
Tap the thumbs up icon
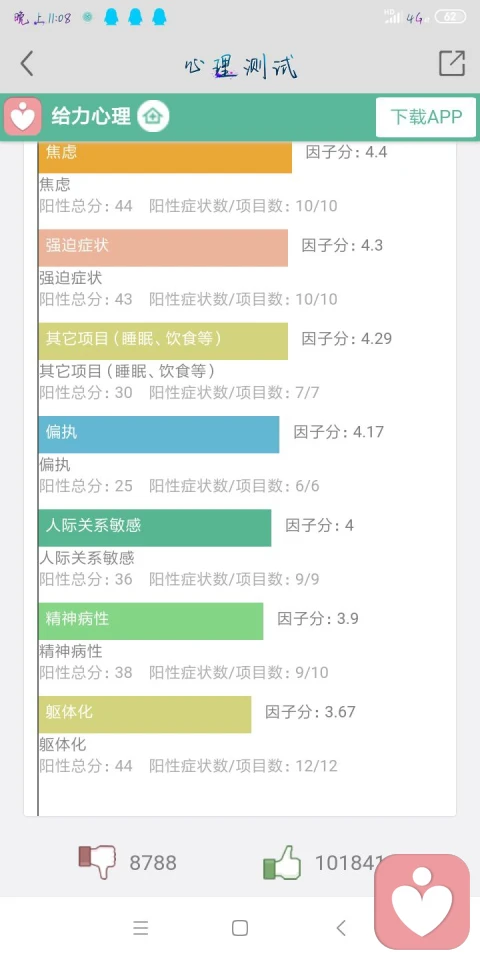282,862
